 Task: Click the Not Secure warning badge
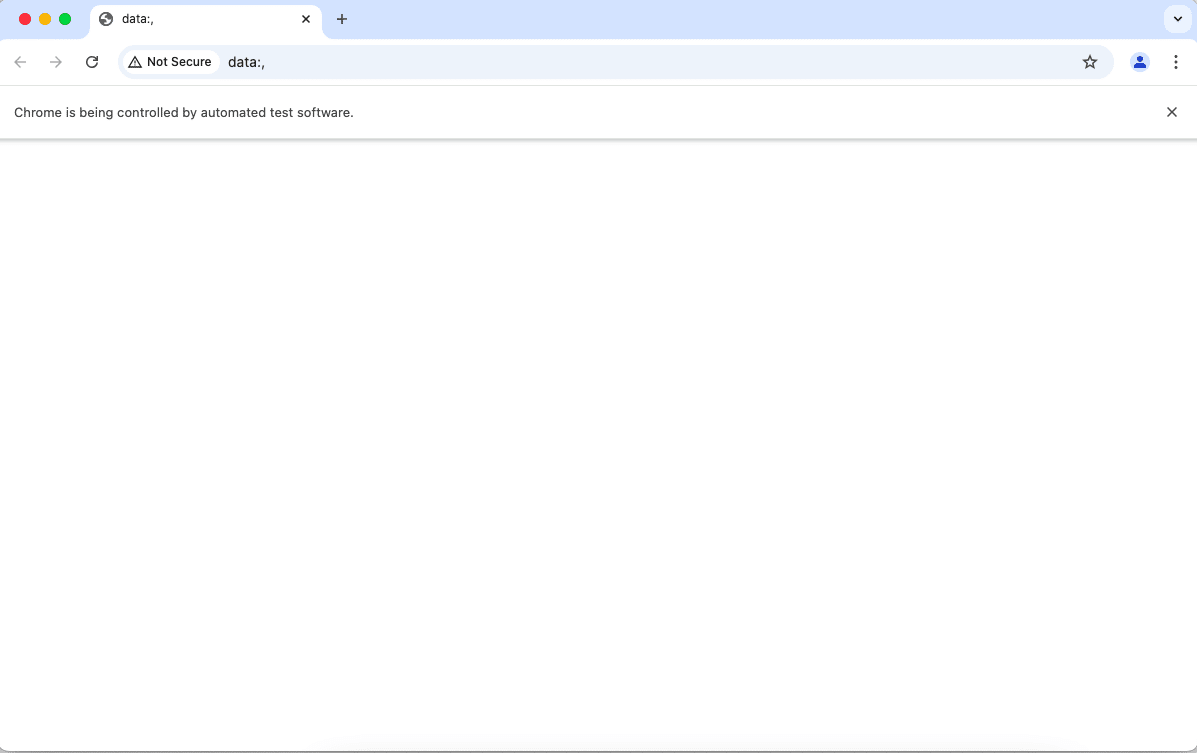tap(170, 61)
